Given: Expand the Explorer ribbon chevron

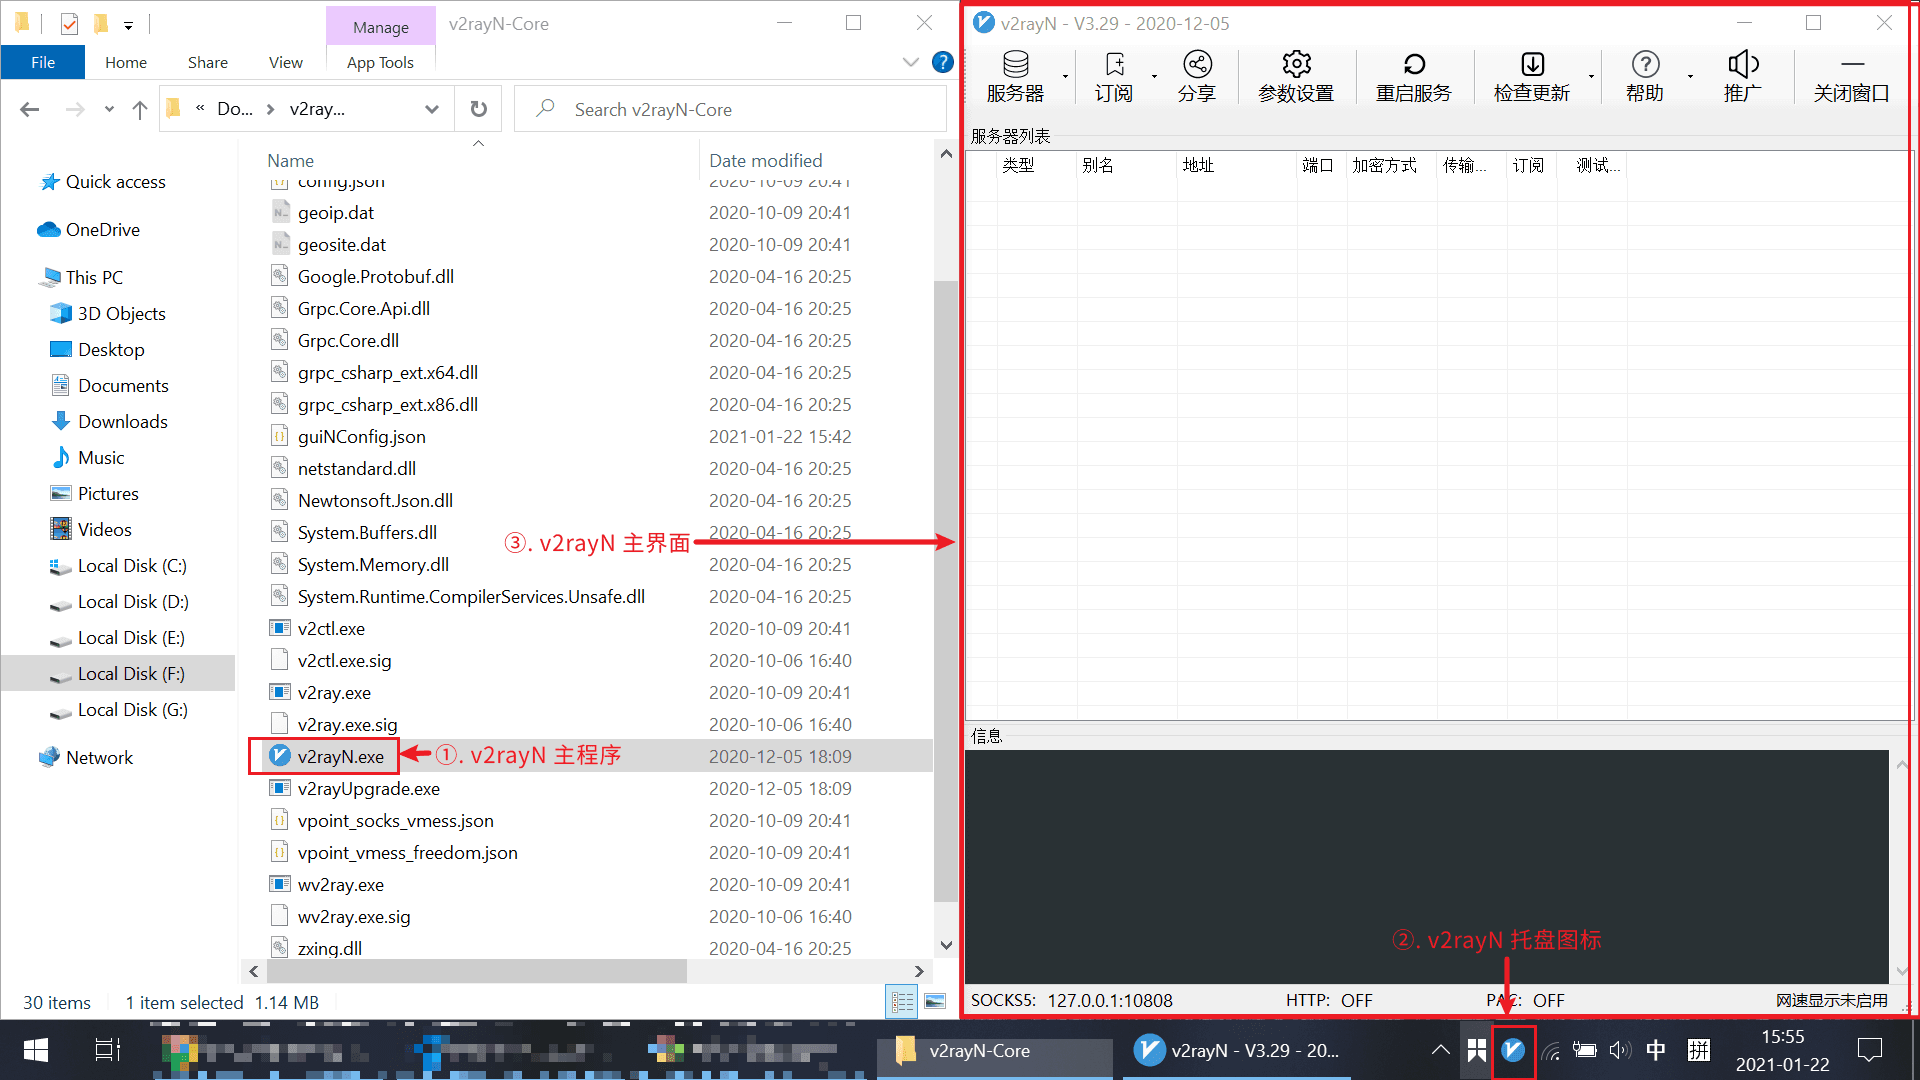Looking at the screenshot, I should point(911,62).
